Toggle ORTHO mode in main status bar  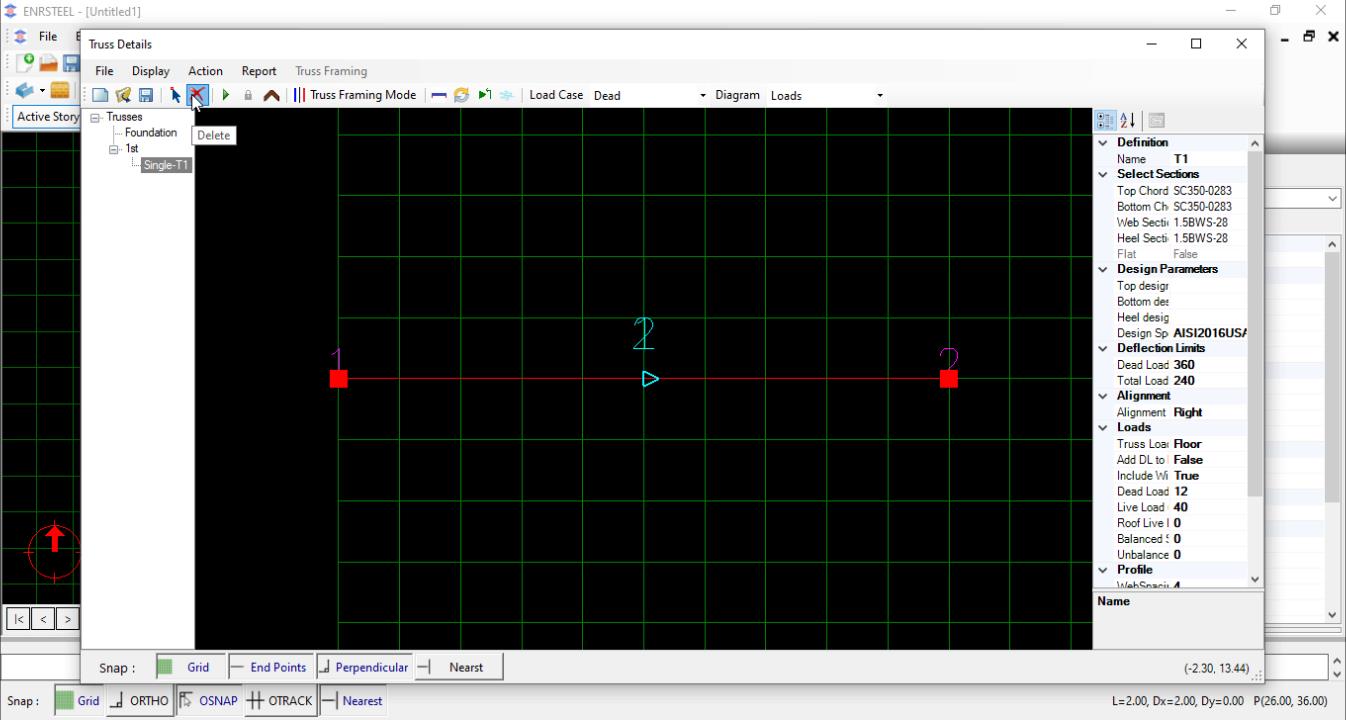click(x=140, y=701)
